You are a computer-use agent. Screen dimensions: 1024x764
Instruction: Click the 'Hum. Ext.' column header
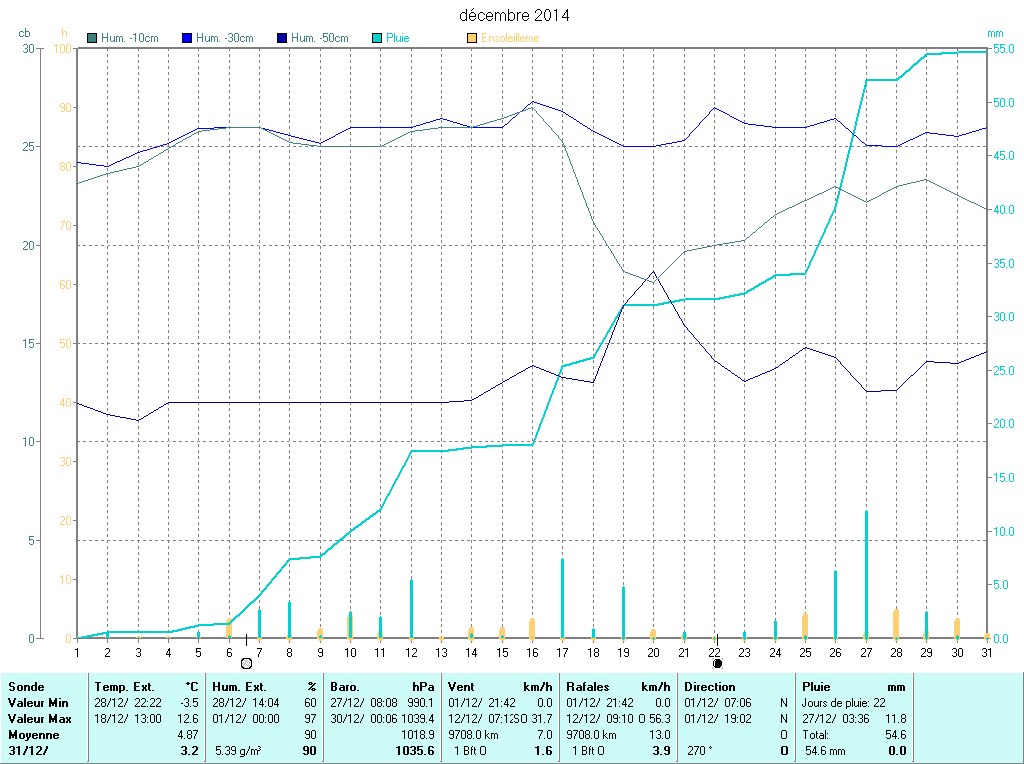pos(241,687)
